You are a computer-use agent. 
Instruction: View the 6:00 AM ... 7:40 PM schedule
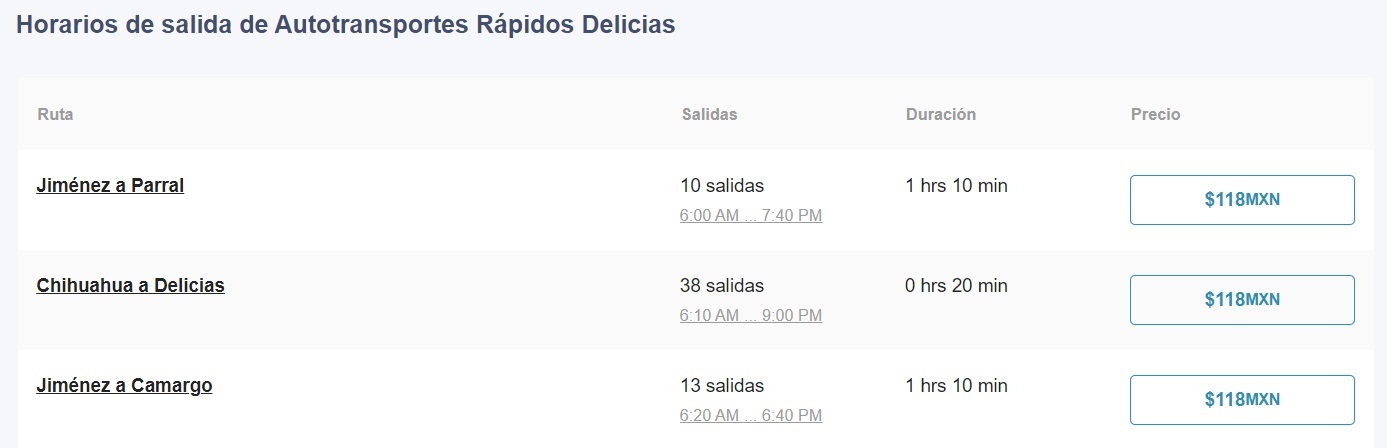(x=751, y=215)
